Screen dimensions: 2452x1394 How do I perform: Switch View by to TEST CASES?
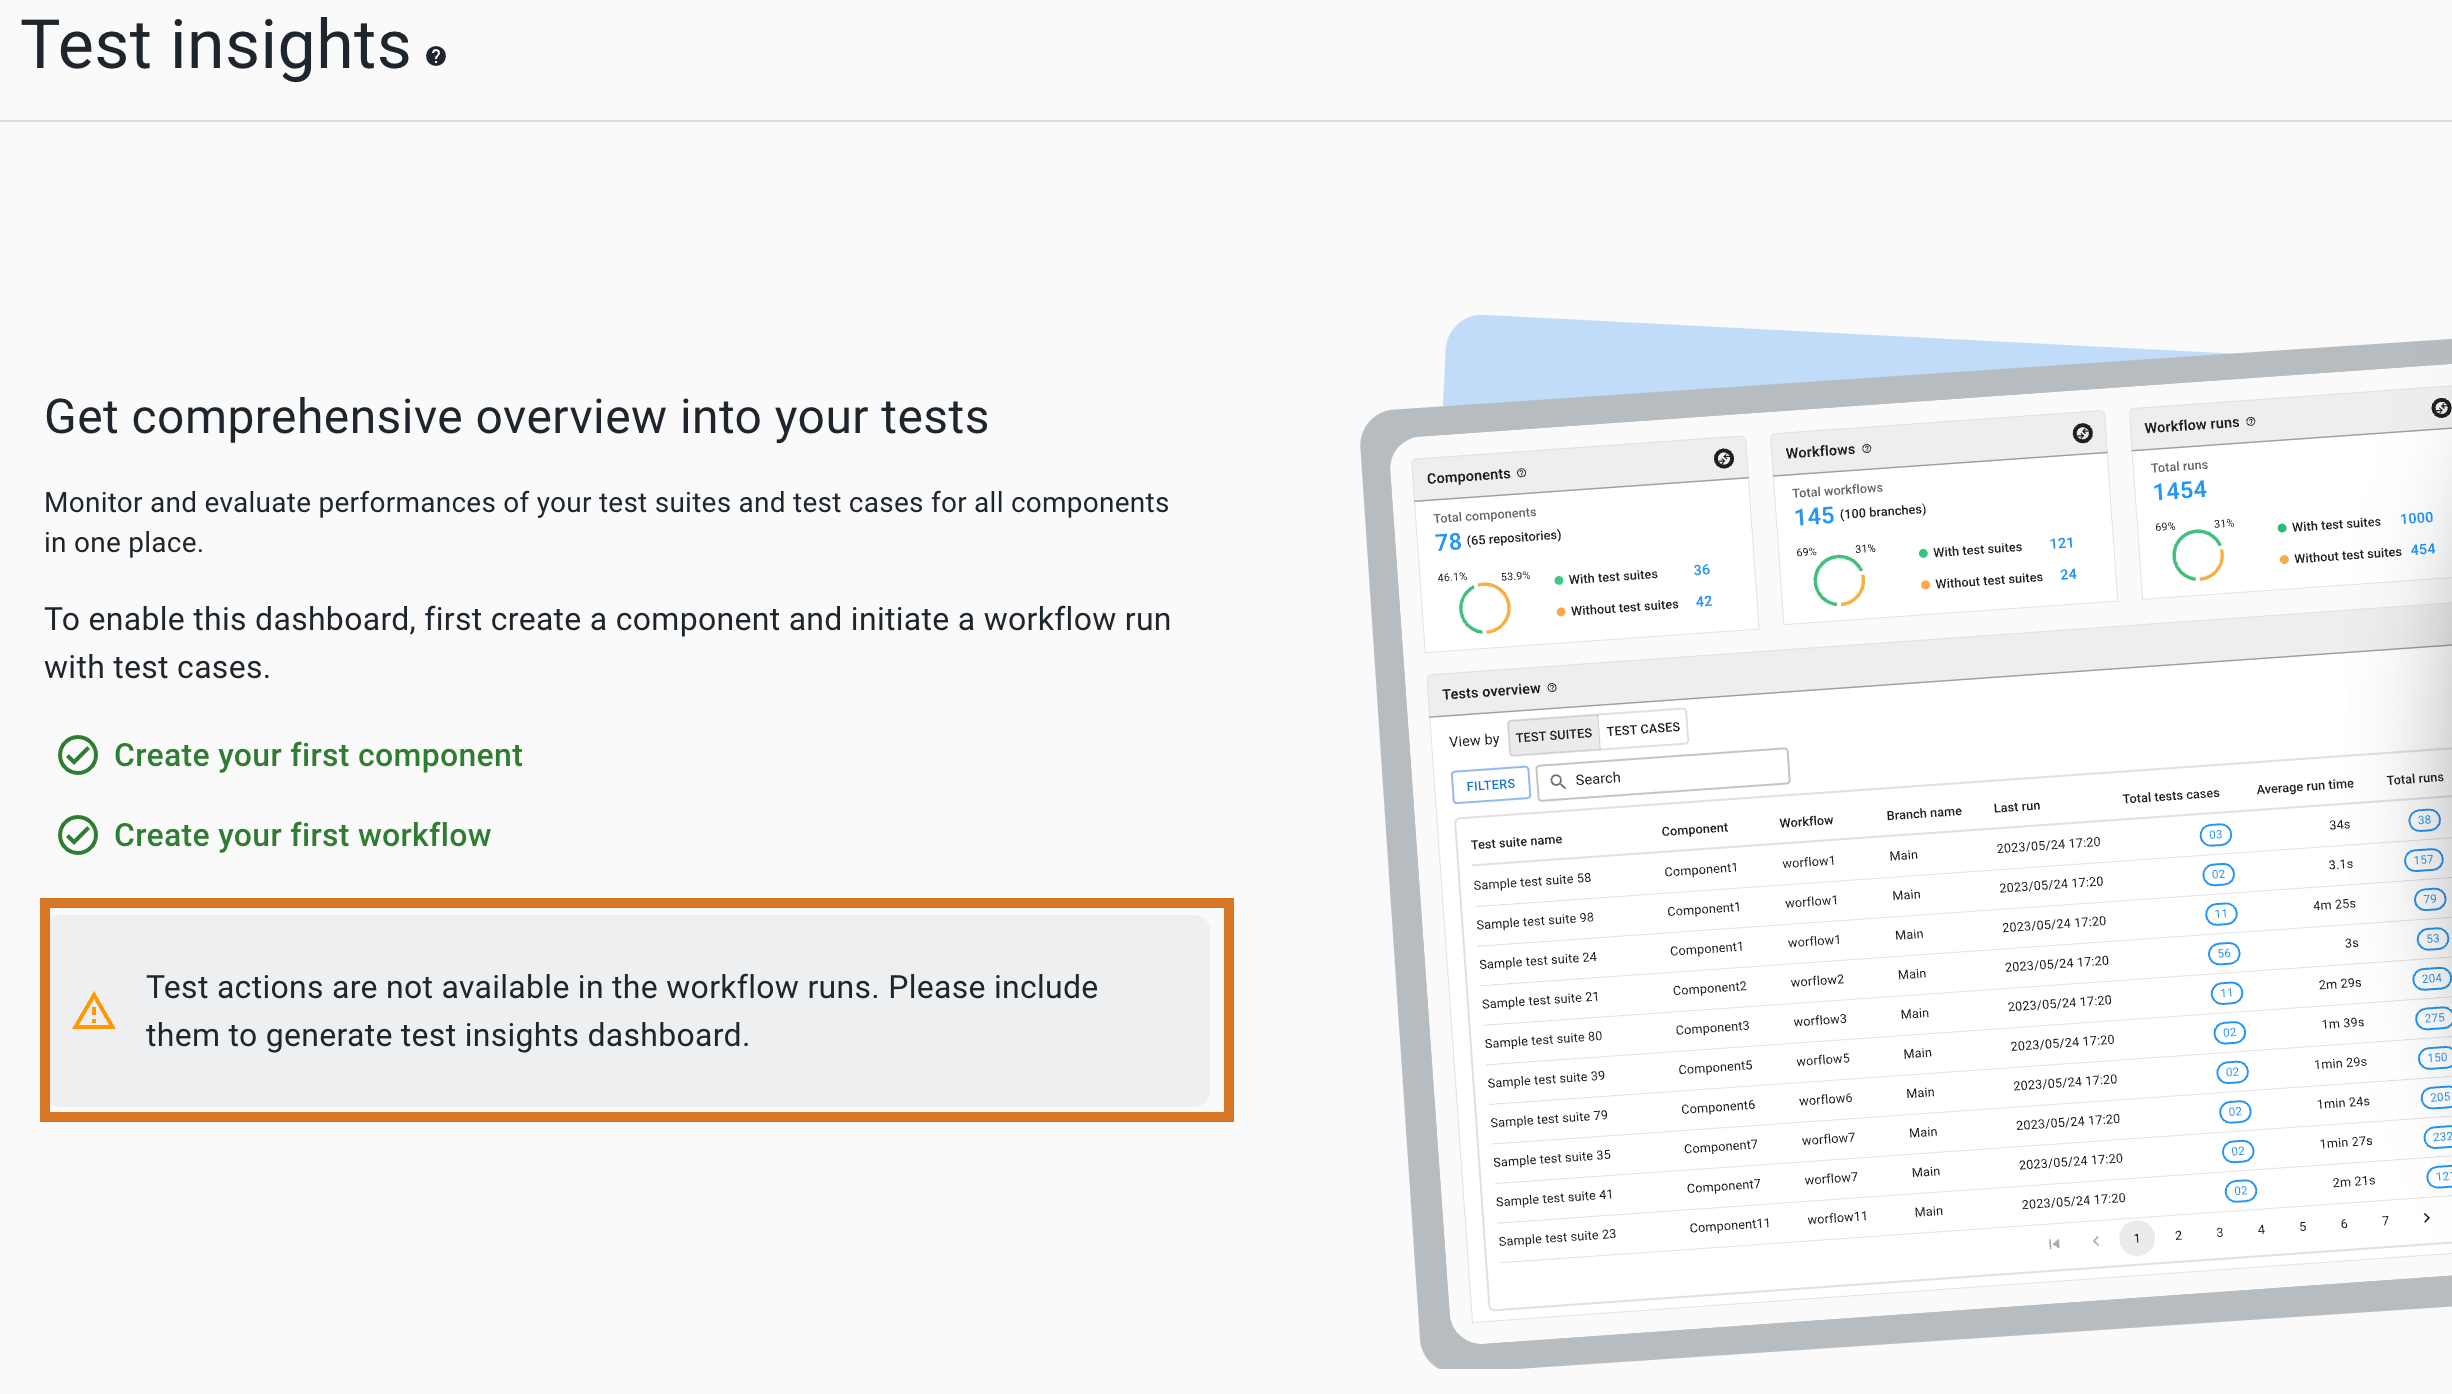coord(1643,728)
